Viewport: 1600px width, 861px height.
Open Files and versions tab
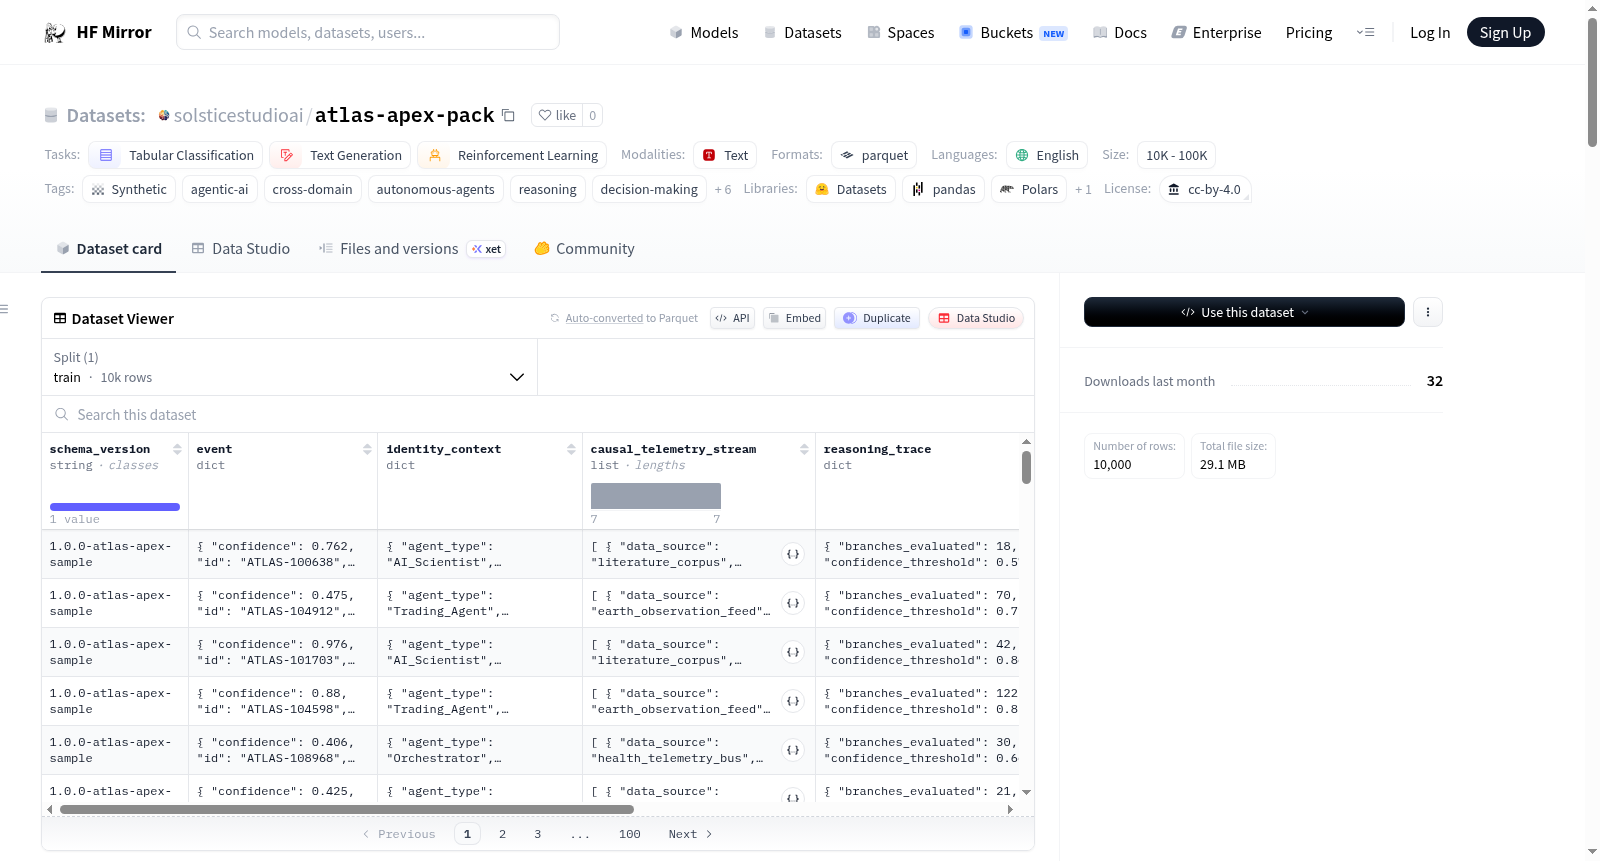pos(412,249)
